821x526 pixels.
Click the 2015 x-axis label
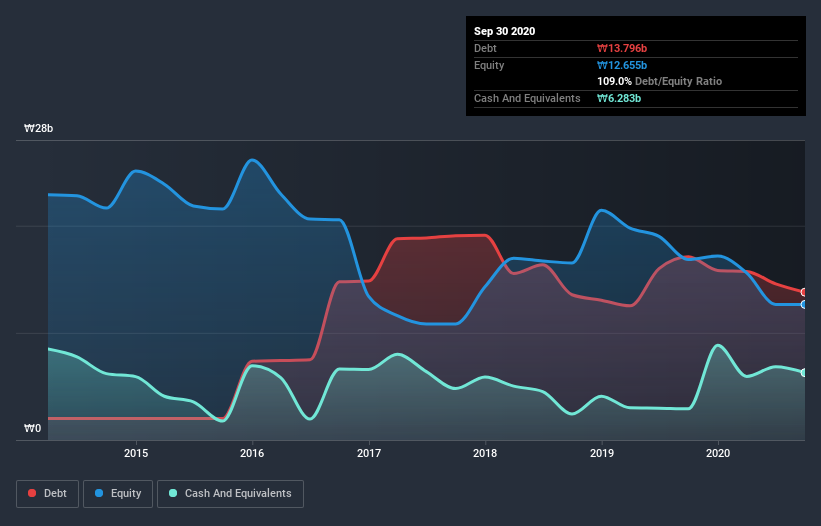tap(136, 453)
